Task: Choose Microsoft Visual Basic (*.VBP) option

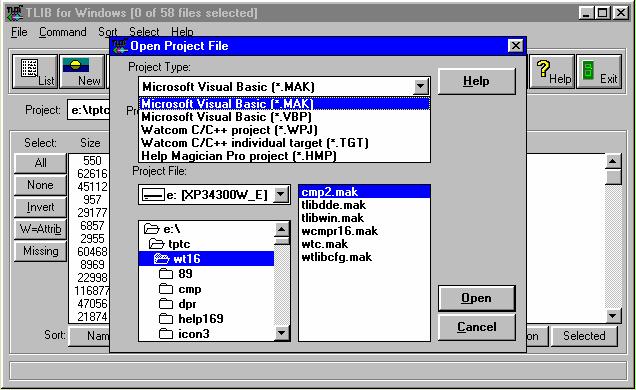Action: (x=284, y=117)
